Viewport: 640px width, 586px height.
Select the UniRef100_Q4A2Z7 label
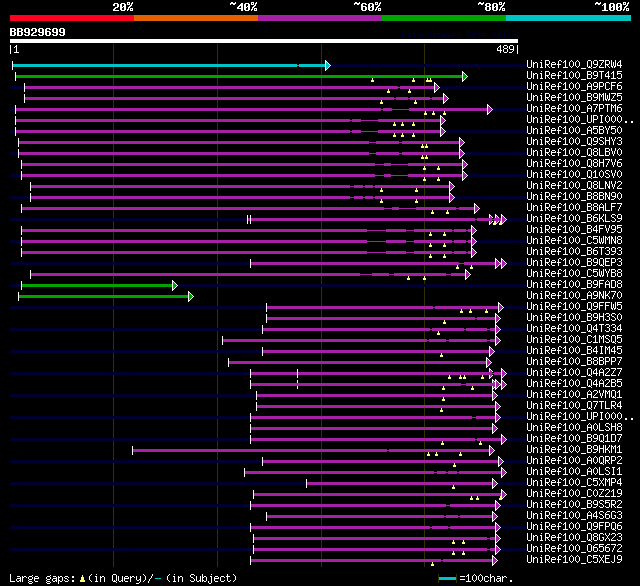coord(574,373)
